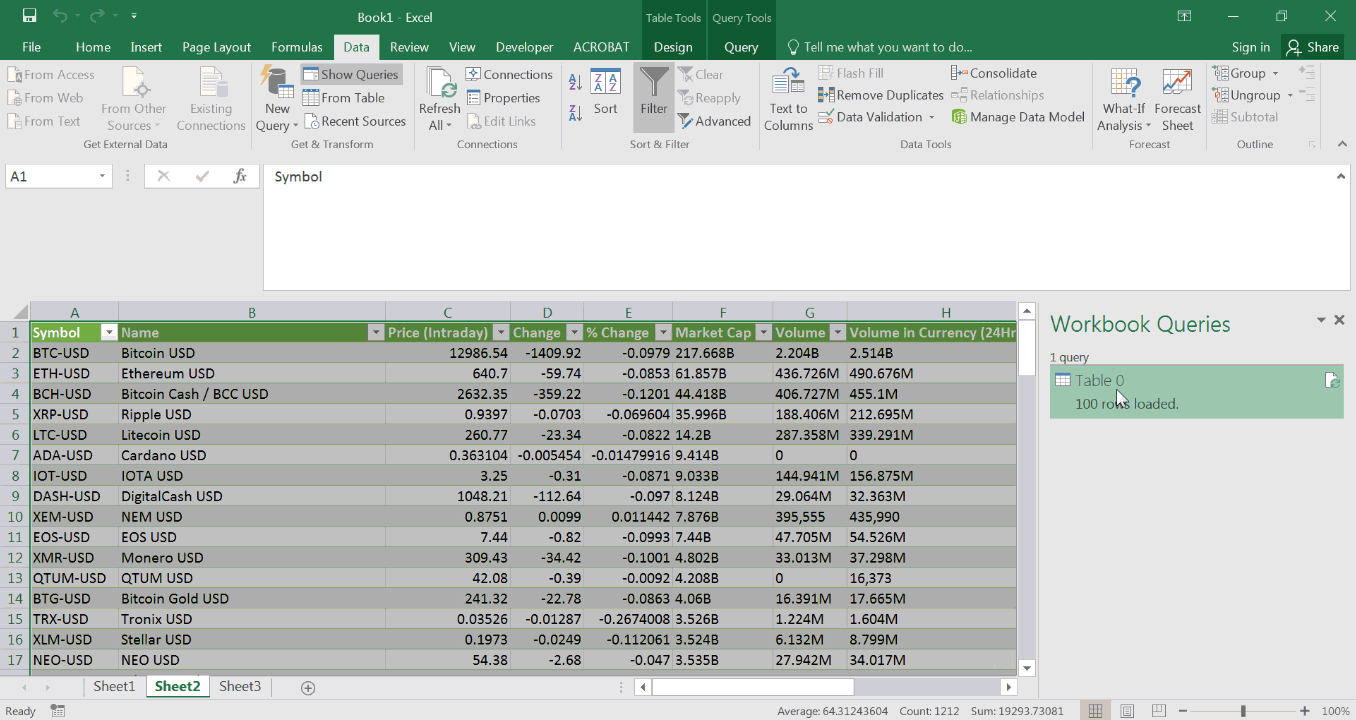Image resolution: width=1356 pixels, height=720 pixels.
Task: Click Sort Z to A icon
Action: pyautogui.click(x=575, y=113)
